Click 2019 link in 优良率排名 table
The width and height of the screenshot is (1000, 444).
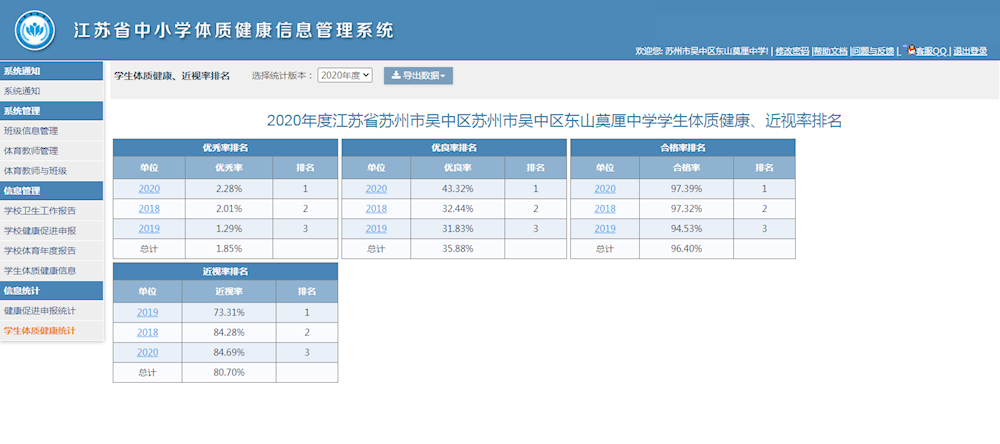click(x=376, y=228)
